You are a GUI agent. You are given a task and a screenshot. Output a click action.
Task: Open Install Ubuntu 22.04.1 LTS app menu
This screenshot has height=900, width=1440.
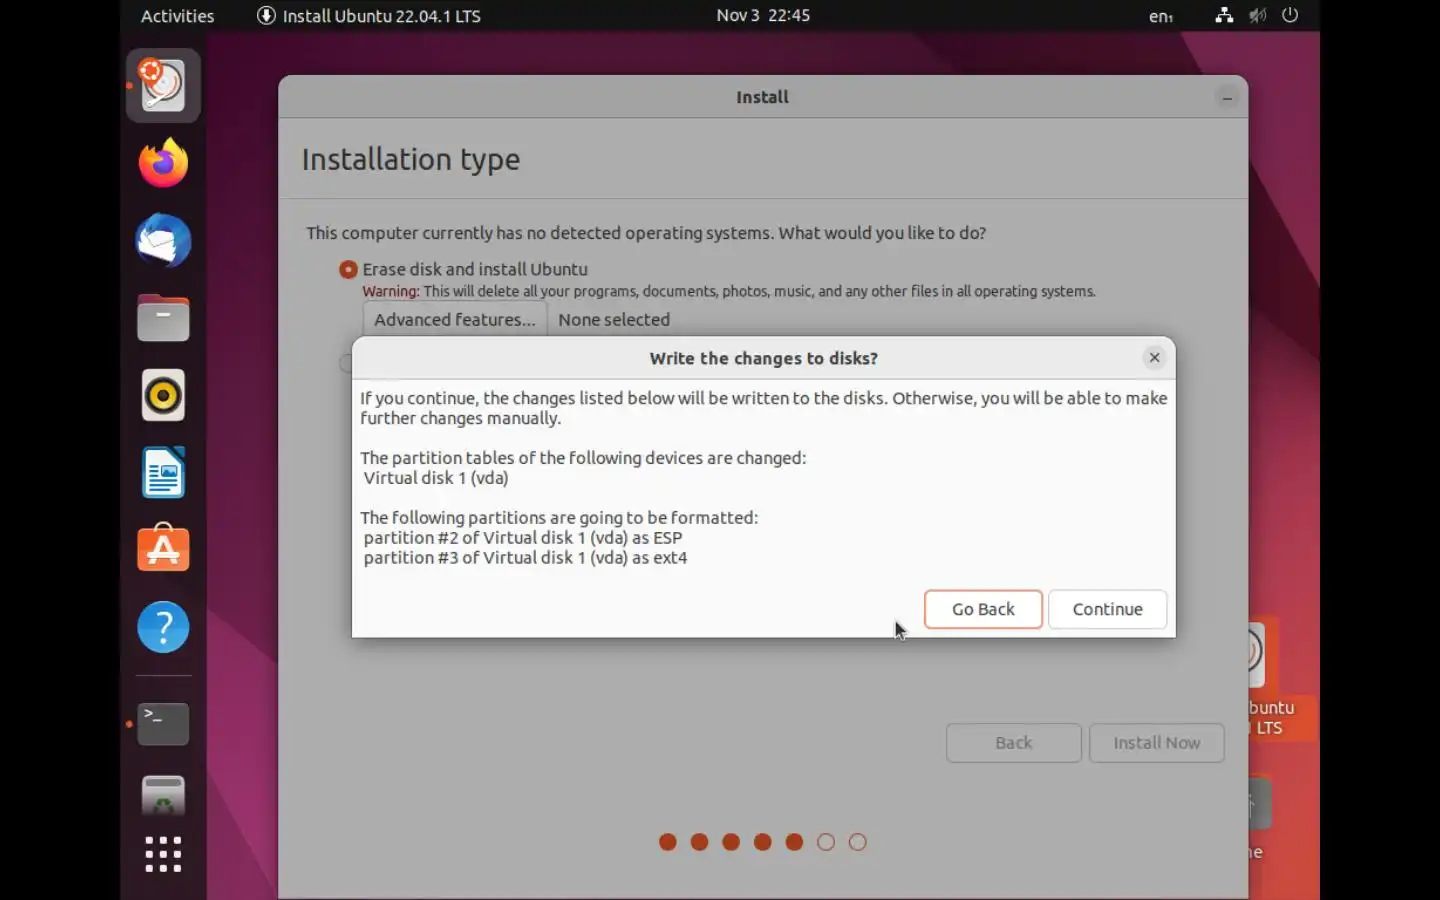click(369, 16)
